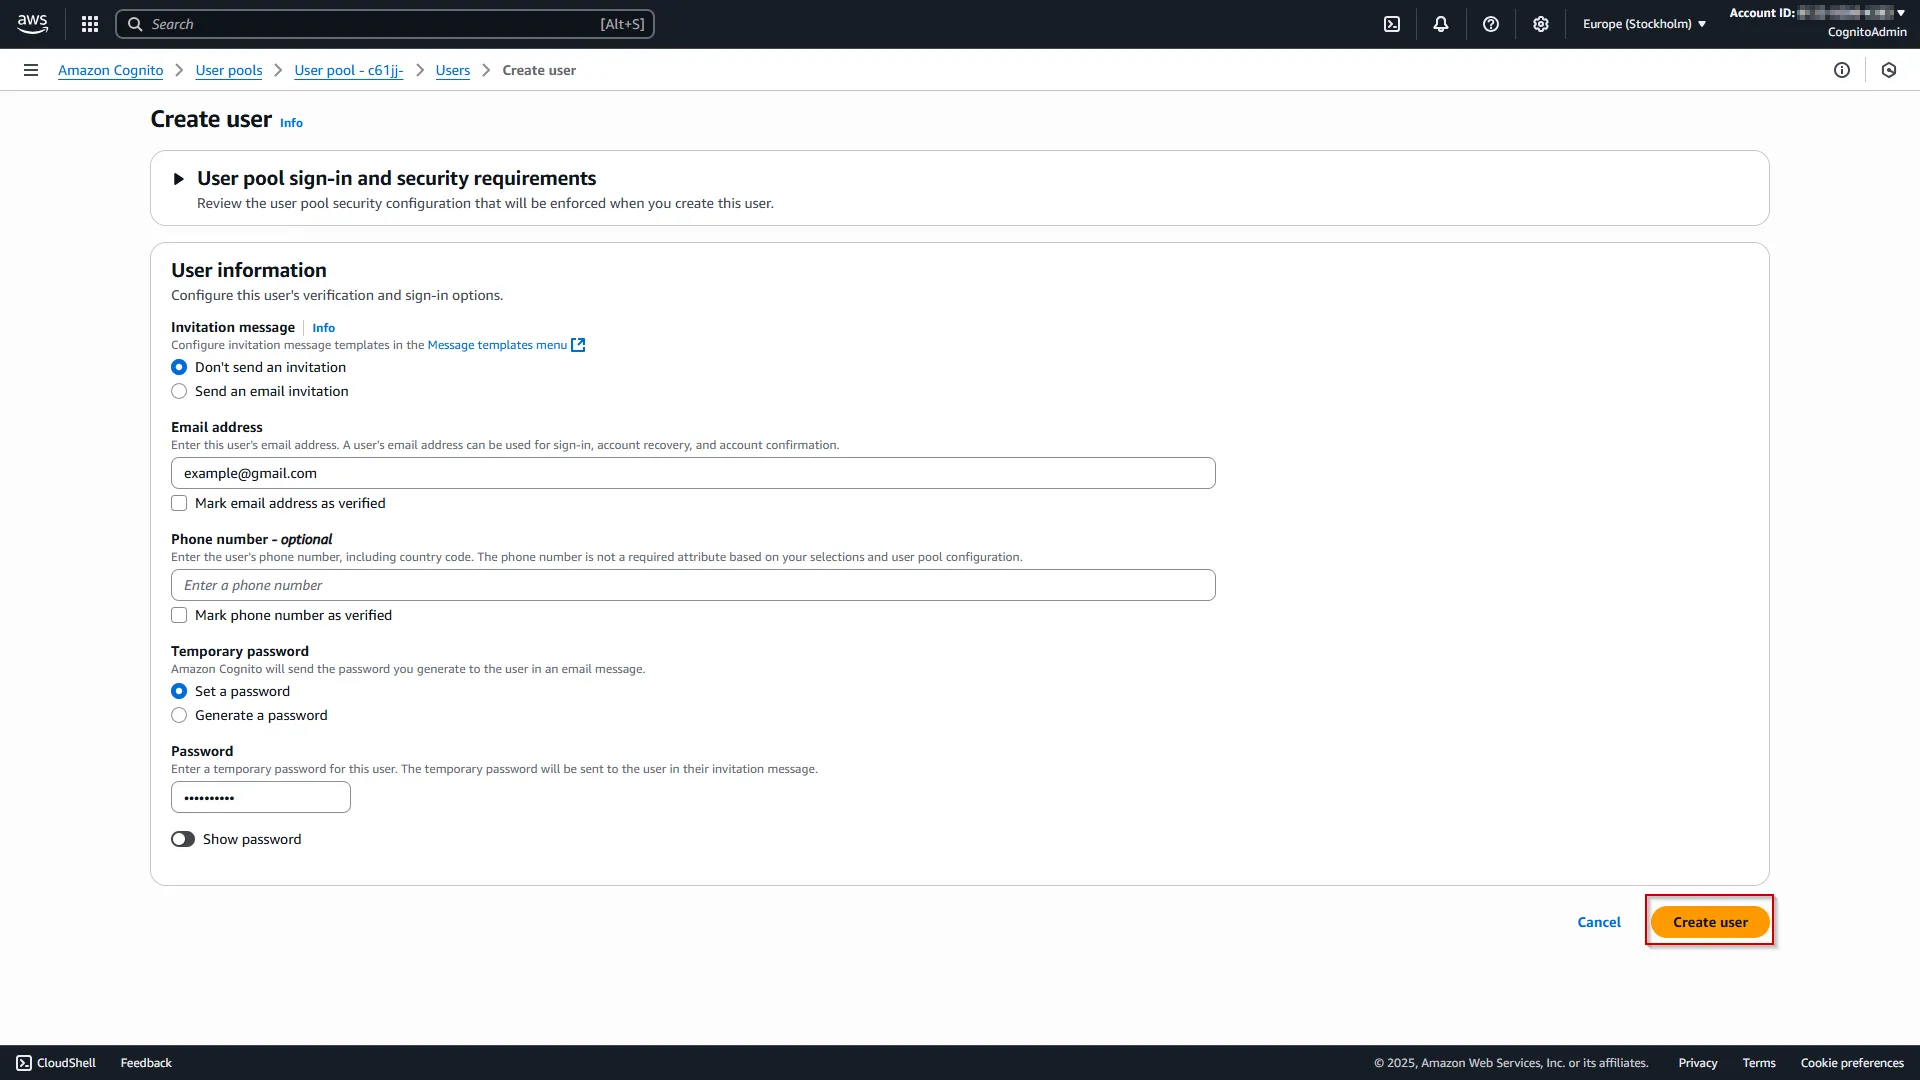Image resolution: width=1920 pixels, height=1080 pixels.
Task: Open the services grid menu icon
Action: click(x=90, y=24)
